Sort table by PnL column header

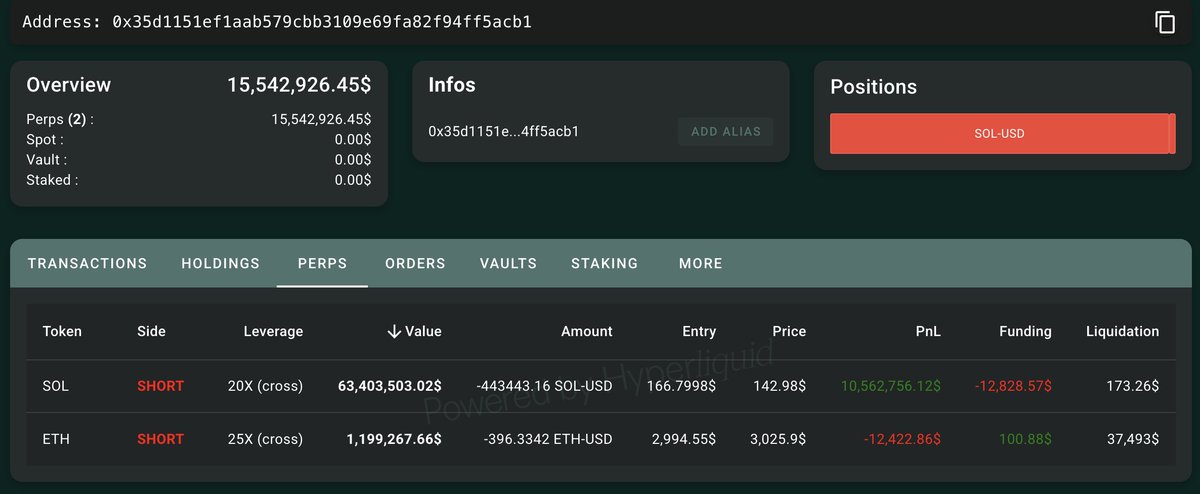pyautogui.click(x=926, y=331)
